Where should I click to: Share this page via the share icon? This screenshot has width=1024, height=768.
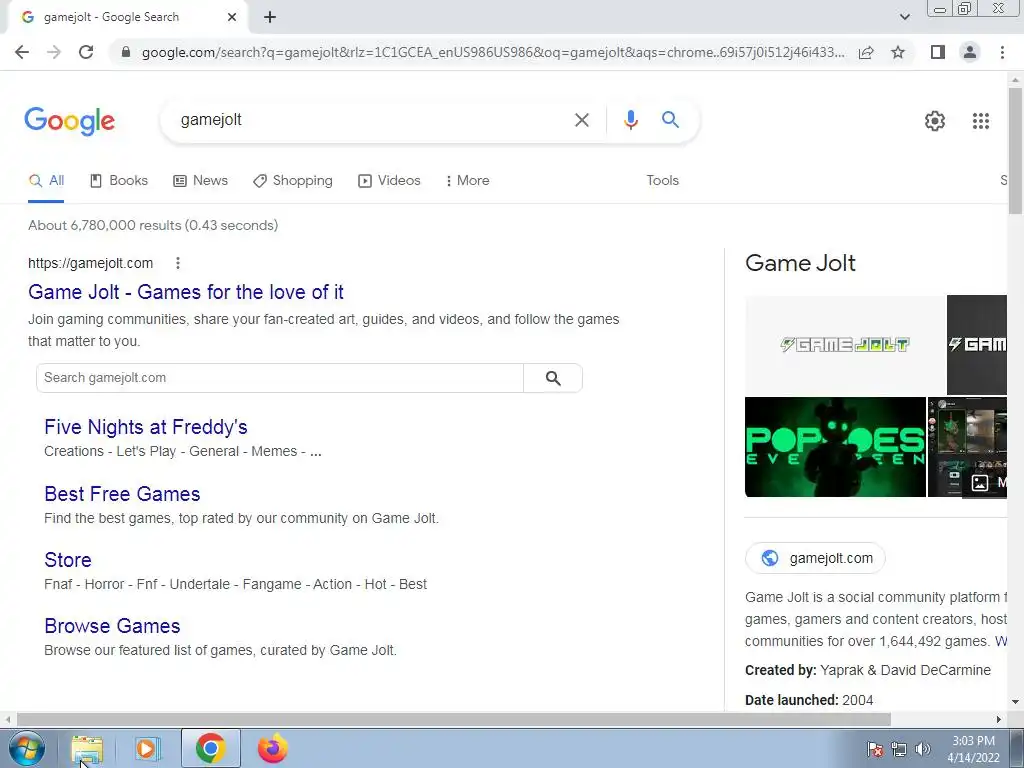[866, 52]
